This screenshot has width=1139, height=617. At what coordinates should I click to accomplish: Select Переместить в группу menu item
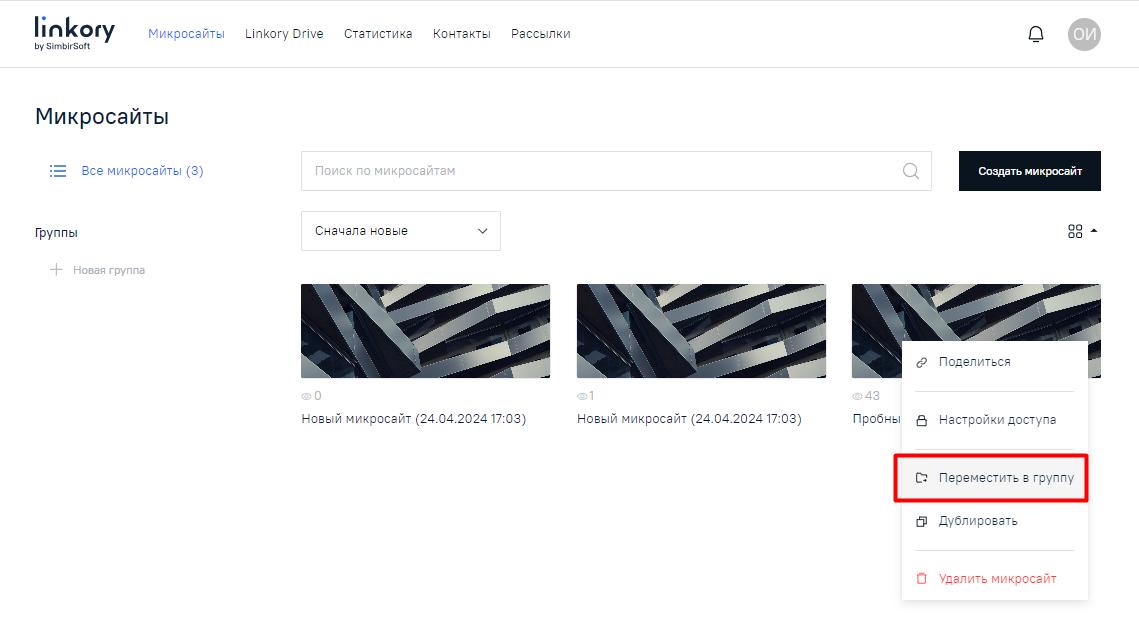tap(1005, 478)
